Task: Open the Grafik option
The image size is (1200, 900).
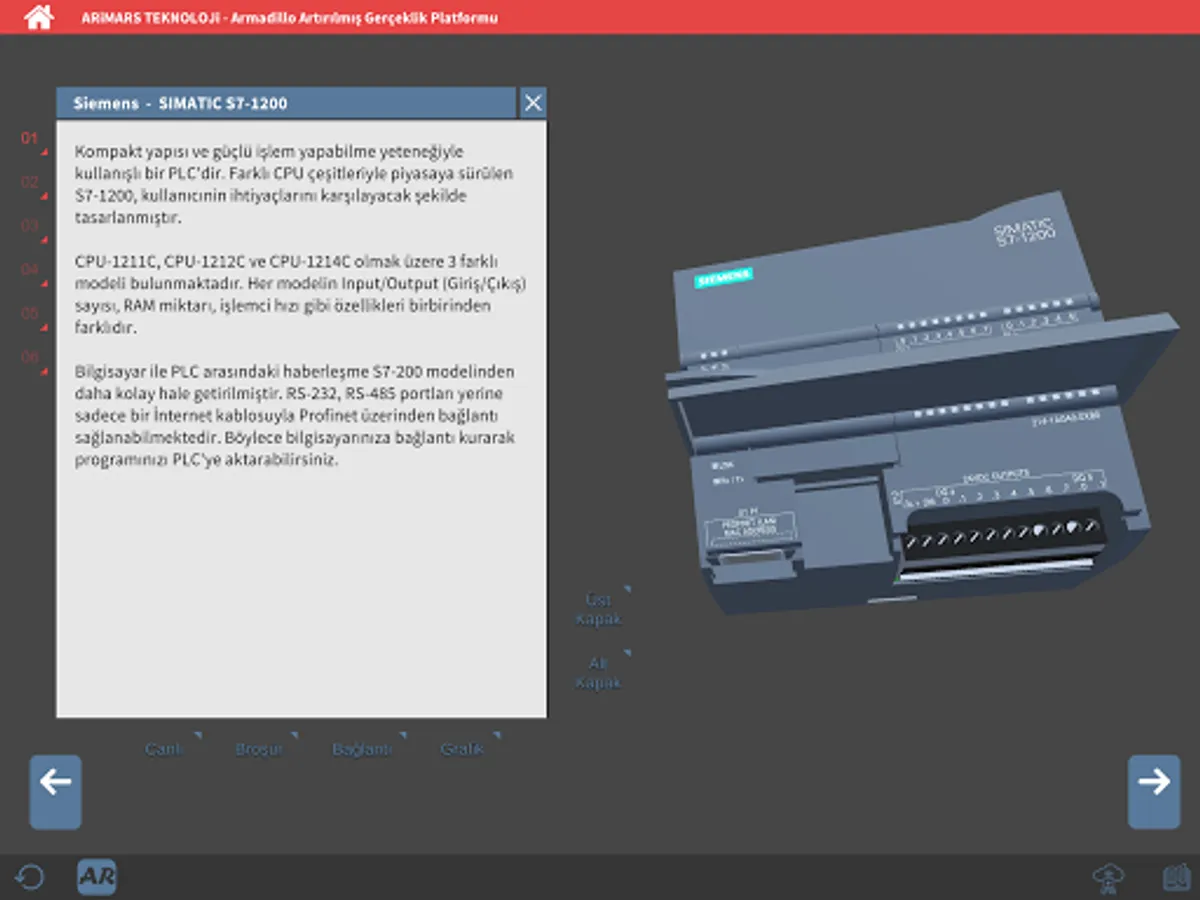Action: tap(462, 749)
